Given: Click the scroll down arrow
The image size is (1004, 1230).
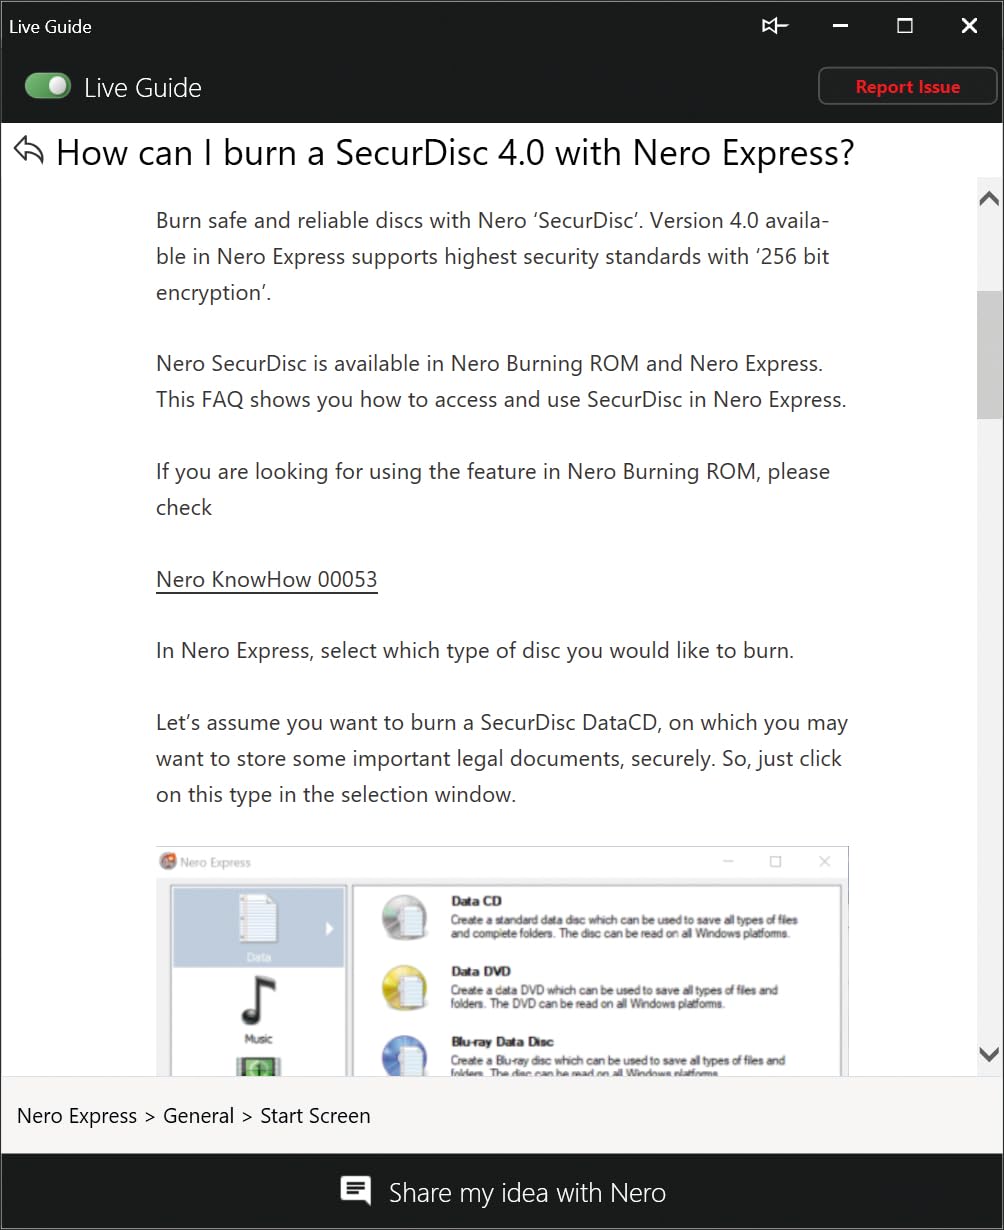Looking at the screenshot, I should pos(989,1054).
